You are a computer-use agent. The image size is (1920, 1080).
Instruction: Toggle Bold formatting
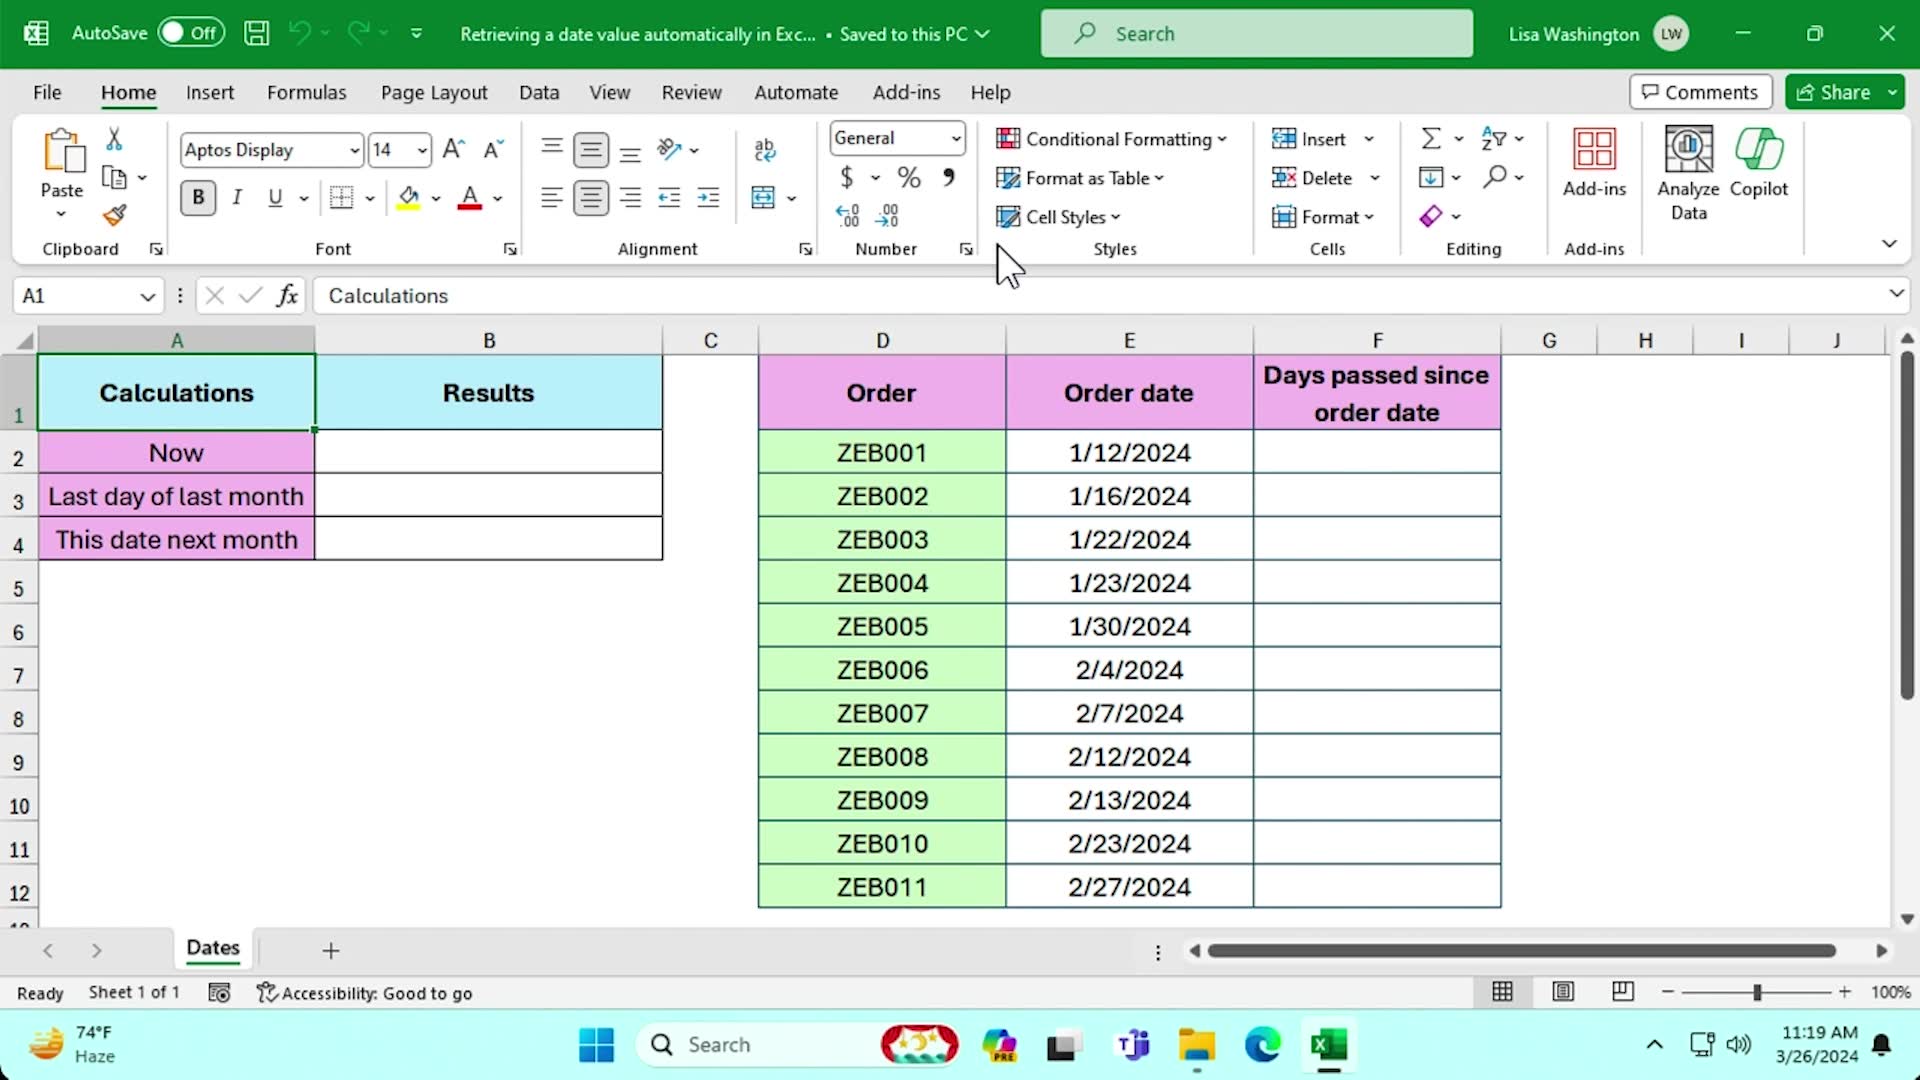coord(198,198)
